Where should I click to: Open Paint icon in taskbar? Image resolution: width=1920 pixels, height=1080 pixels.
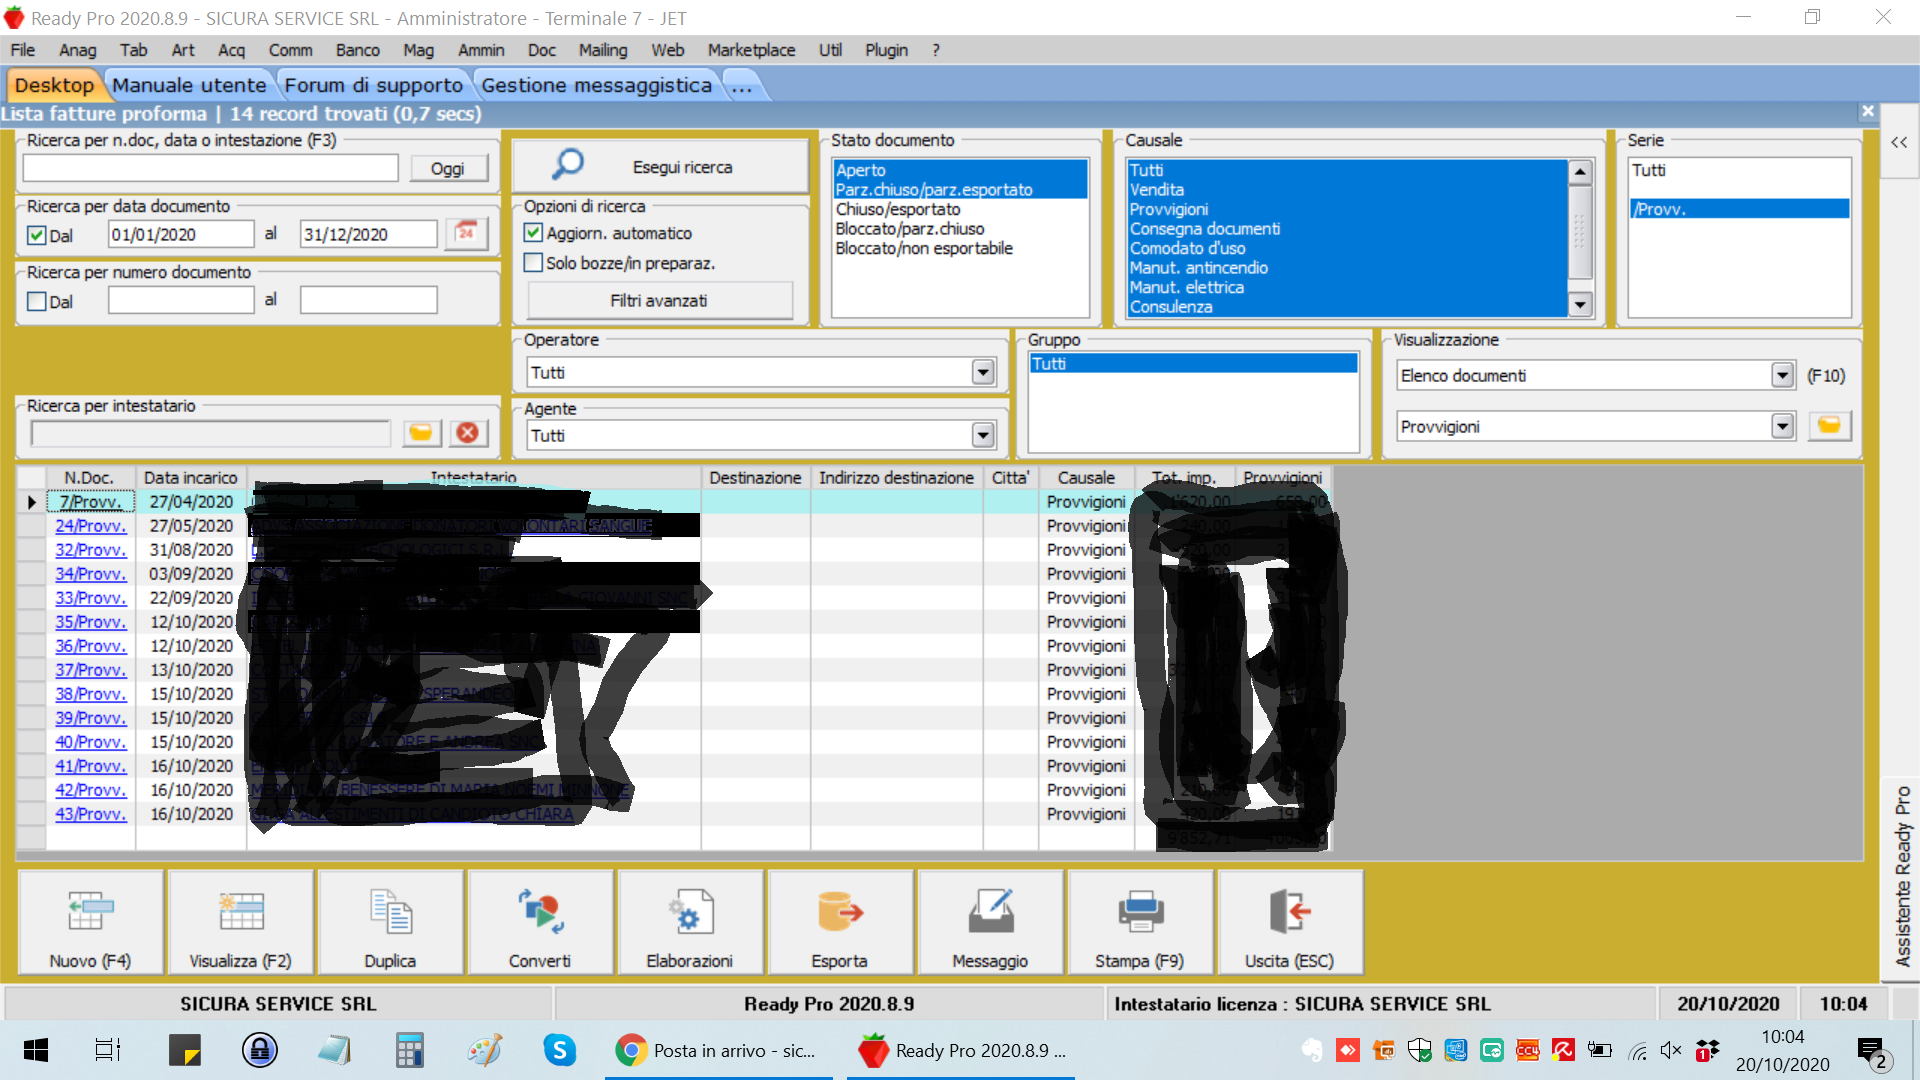485,1050
